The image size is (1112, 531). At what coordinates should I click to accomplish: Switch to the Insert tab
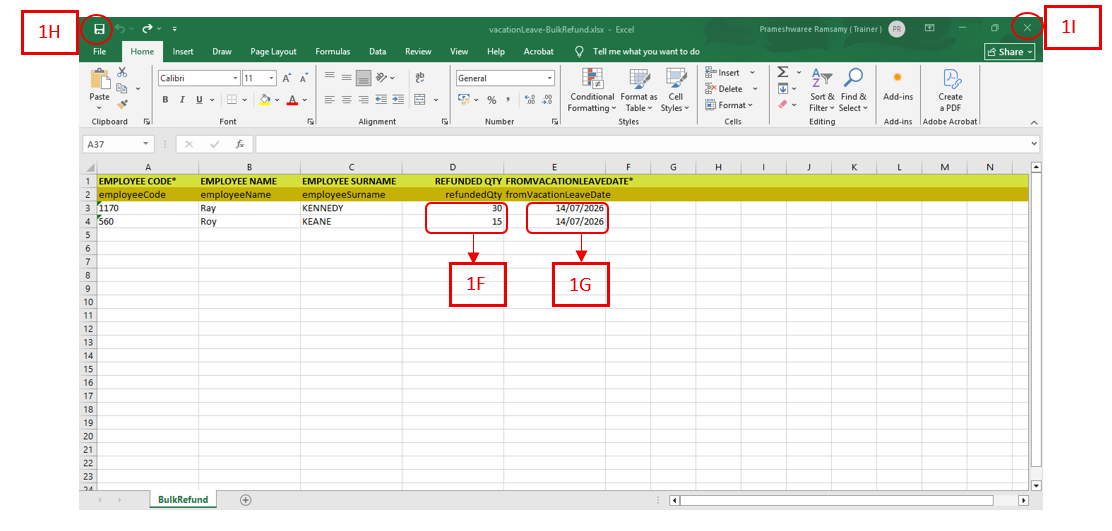pos(183,52)
